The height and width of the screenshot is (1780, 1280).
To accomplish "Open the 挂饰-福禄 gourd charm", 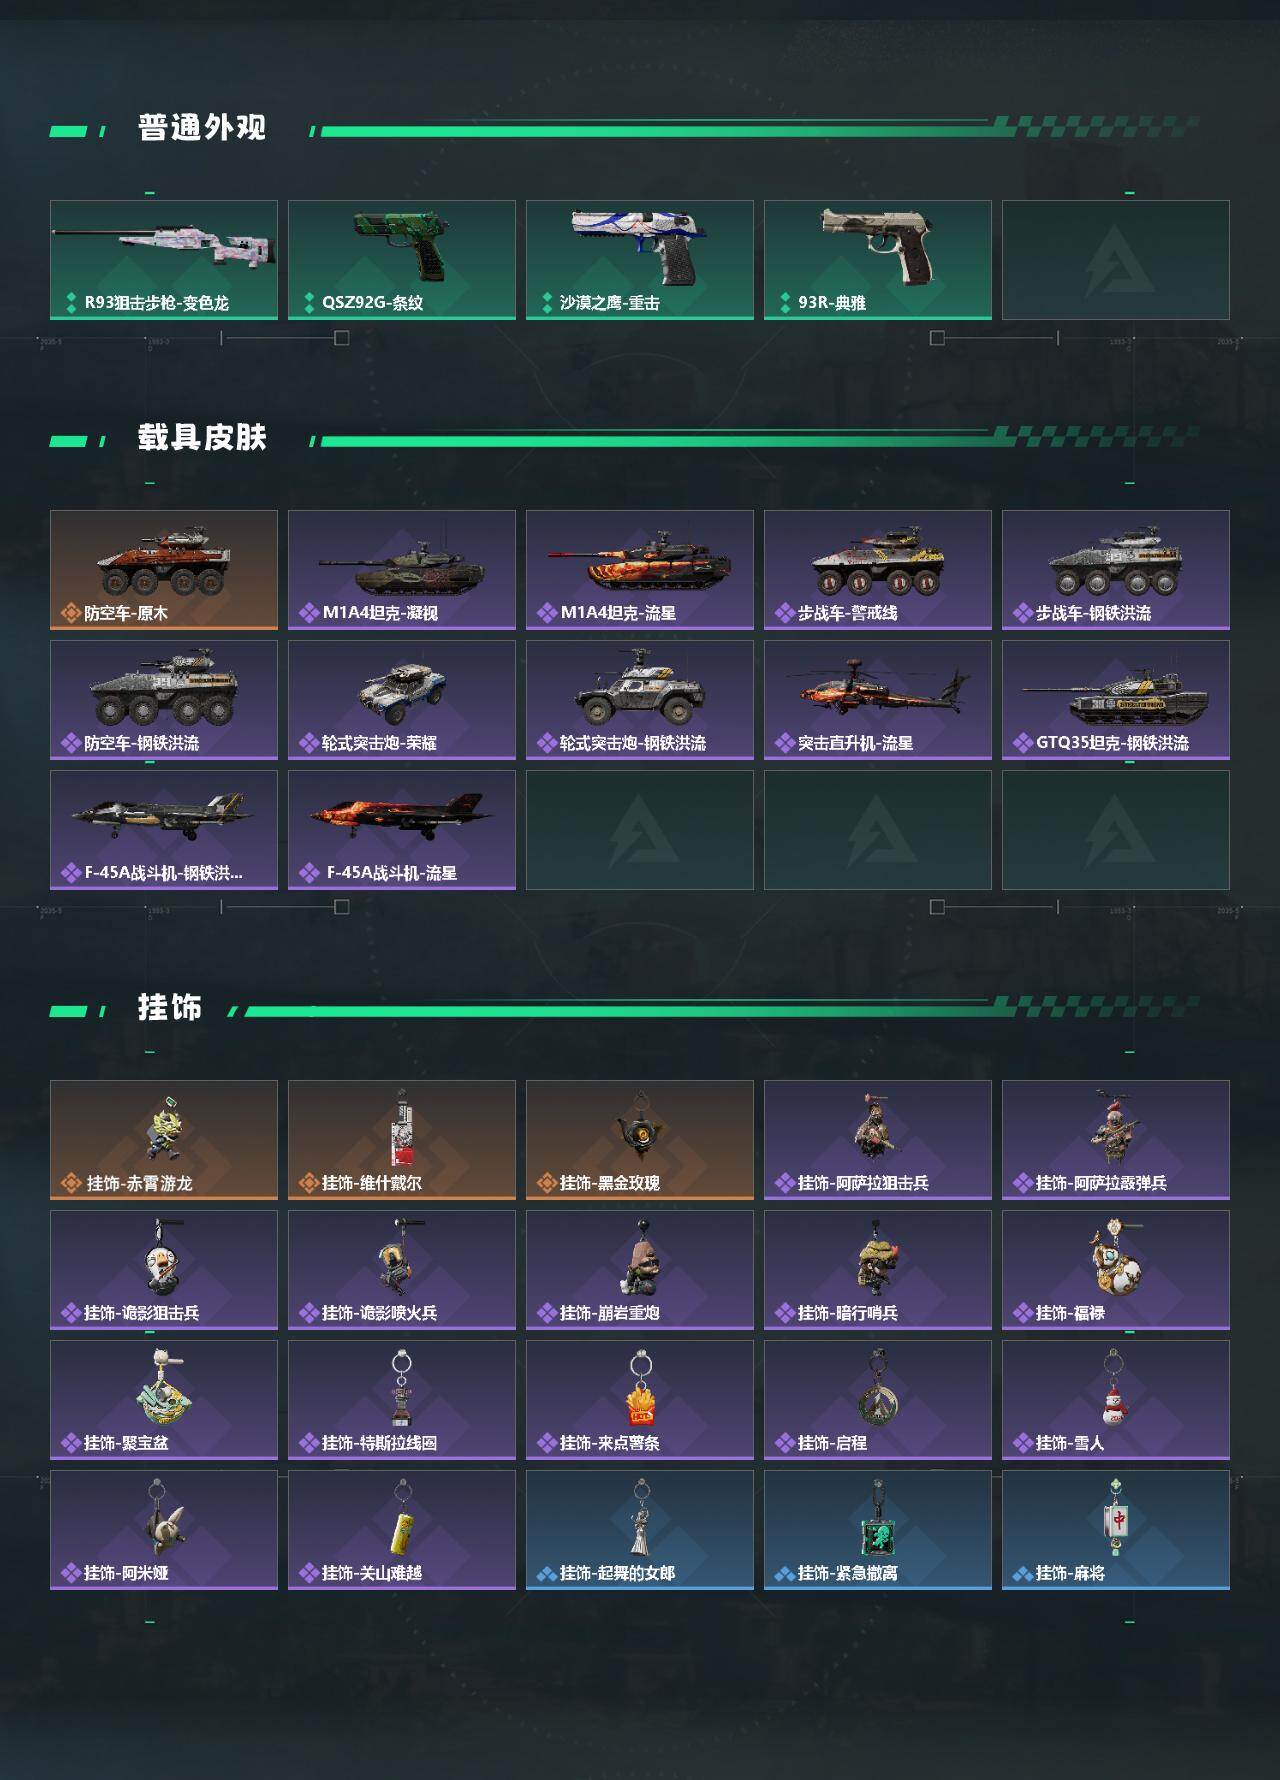I will 1116,1270.
